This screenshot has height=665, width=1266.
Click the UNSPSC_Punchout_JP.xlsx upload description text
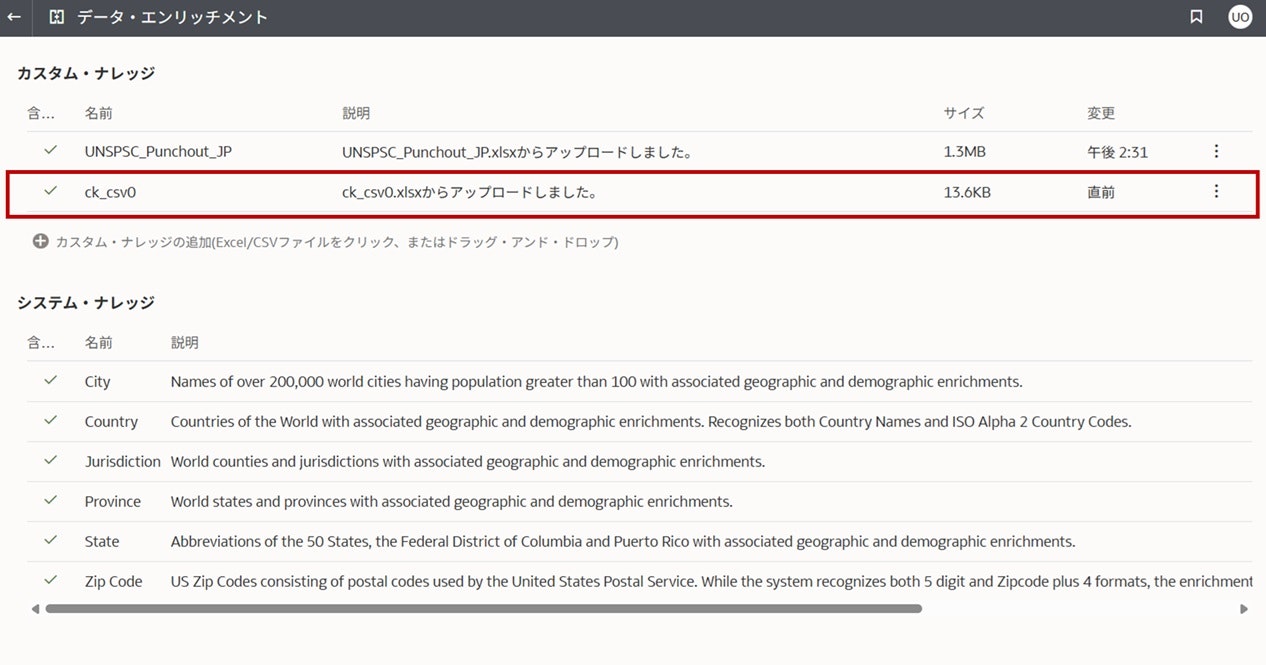pyautogui.click(x=518, y=152)
